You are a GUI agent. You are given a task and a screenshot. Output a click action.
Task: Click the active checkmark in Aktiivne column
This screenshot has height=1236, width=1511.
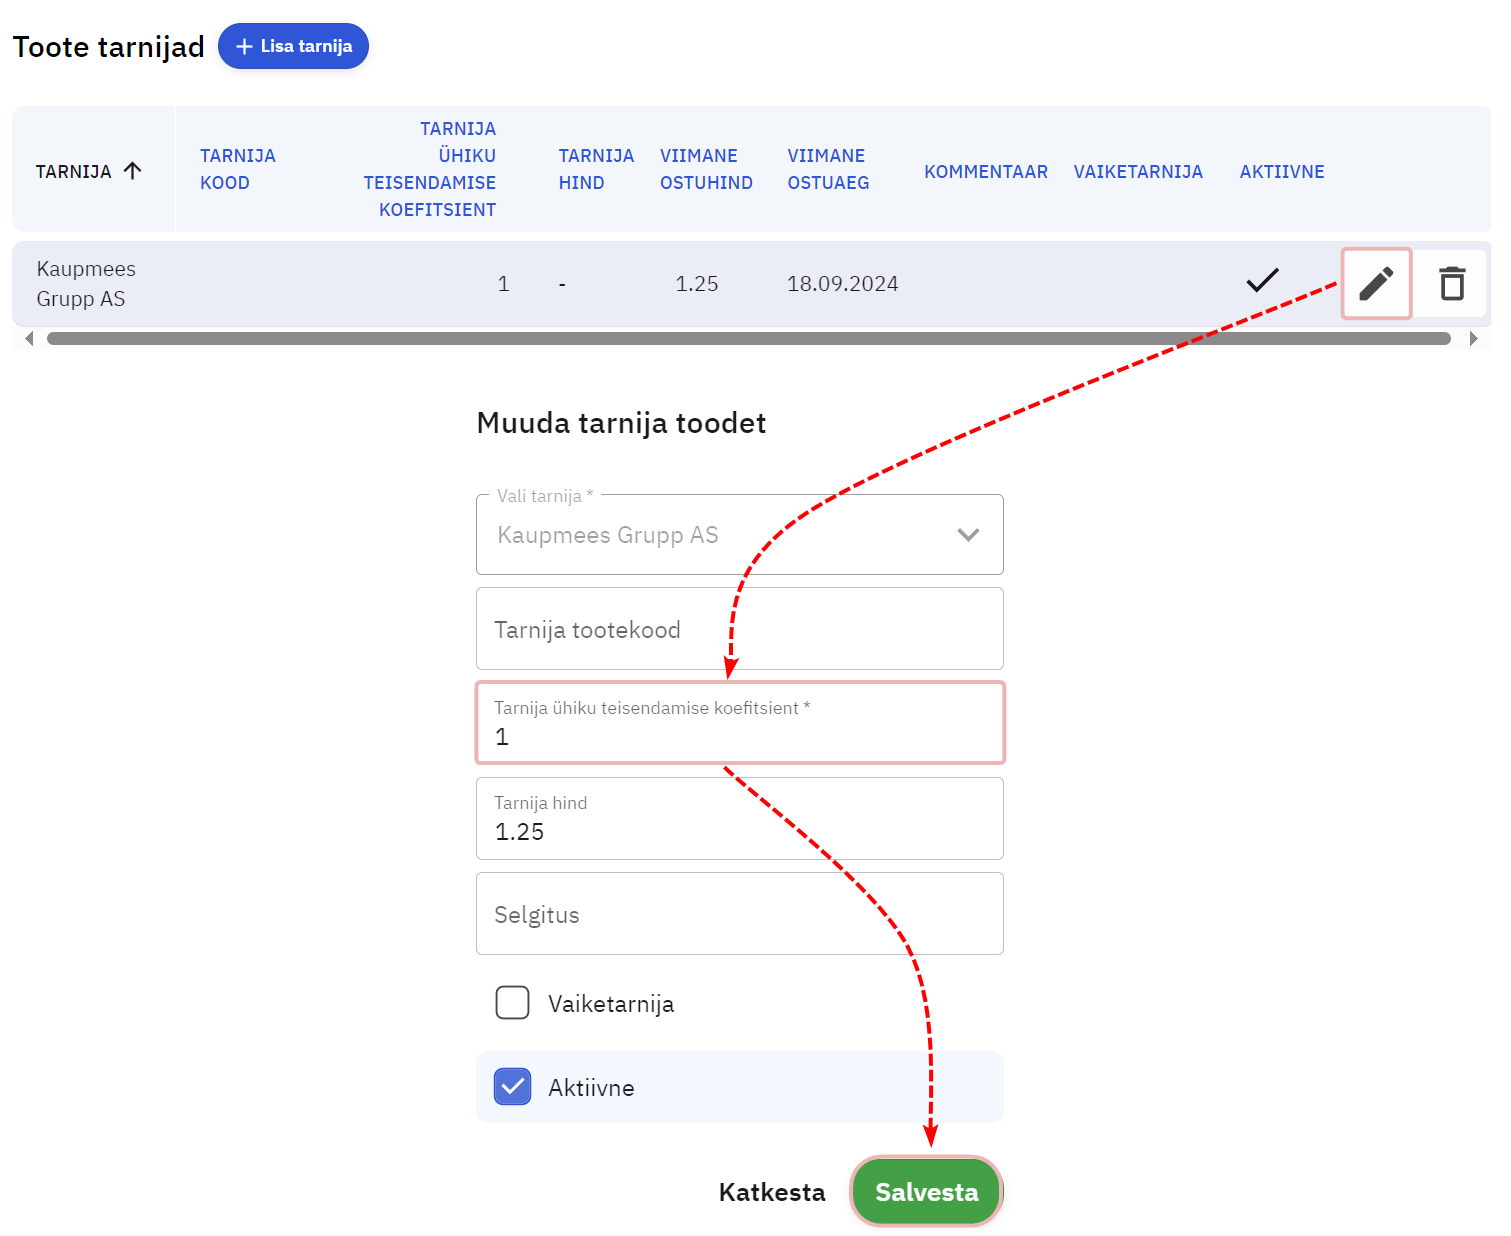(1262, 281)
